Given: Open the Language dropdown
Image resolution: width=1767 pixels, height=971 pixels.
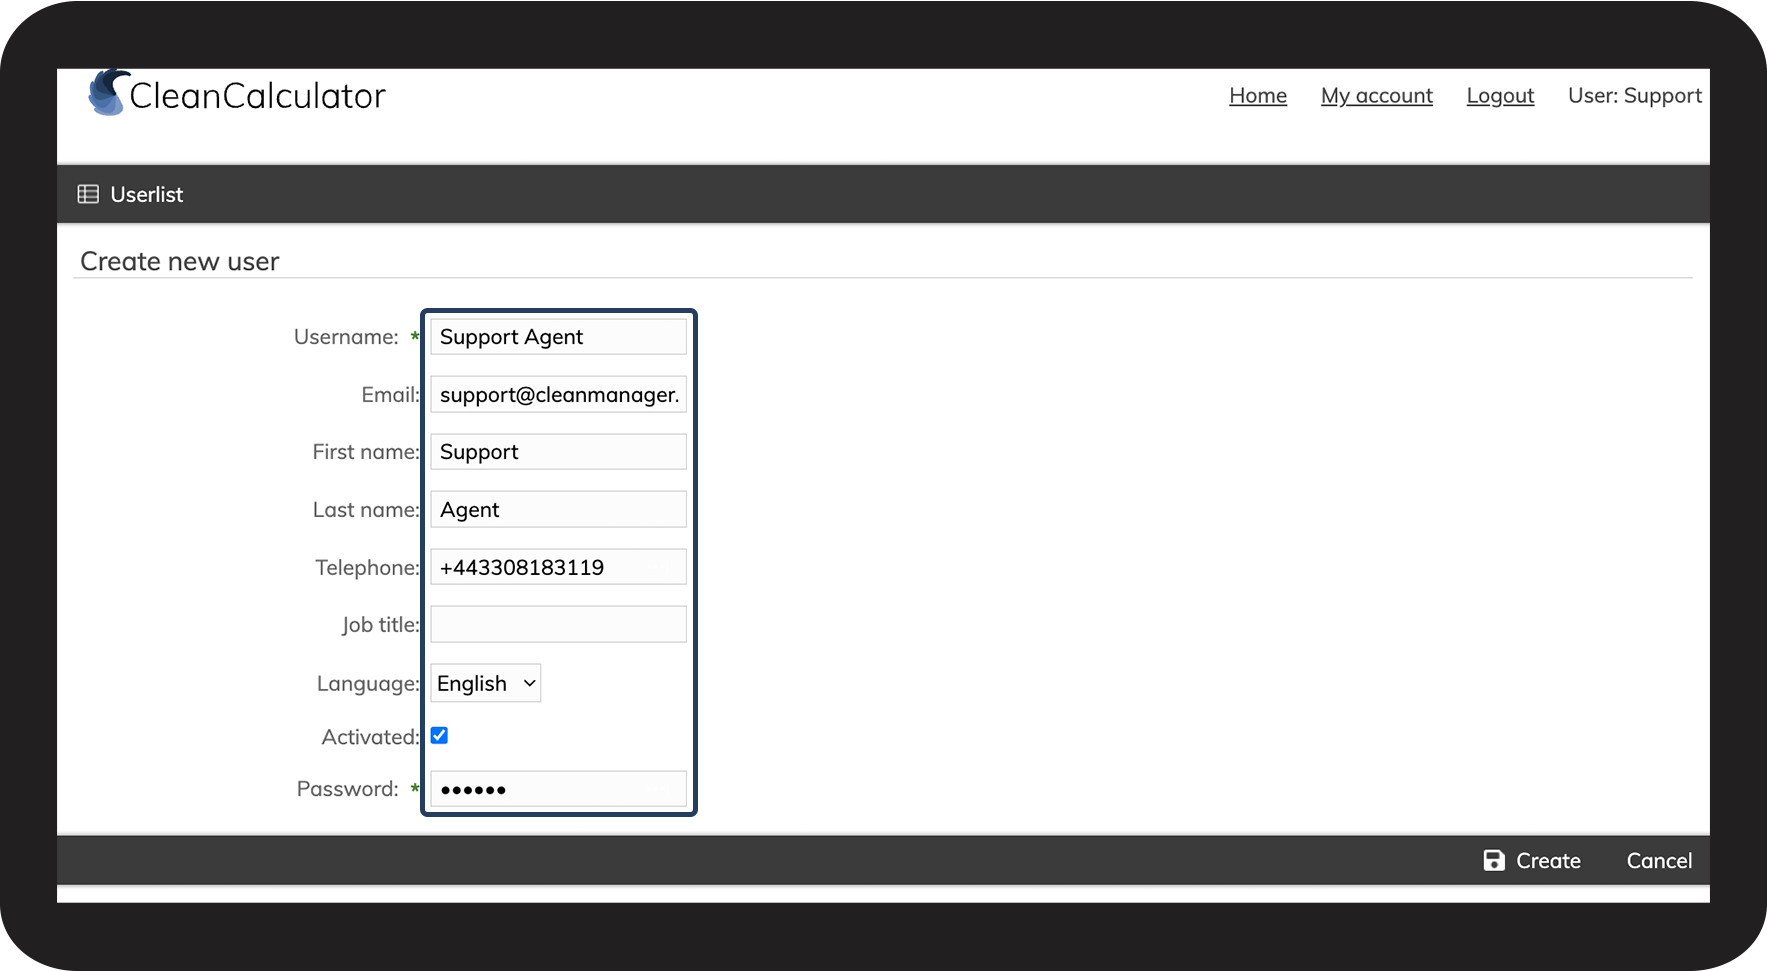Looking at the screenshot, I should point(486,683).
